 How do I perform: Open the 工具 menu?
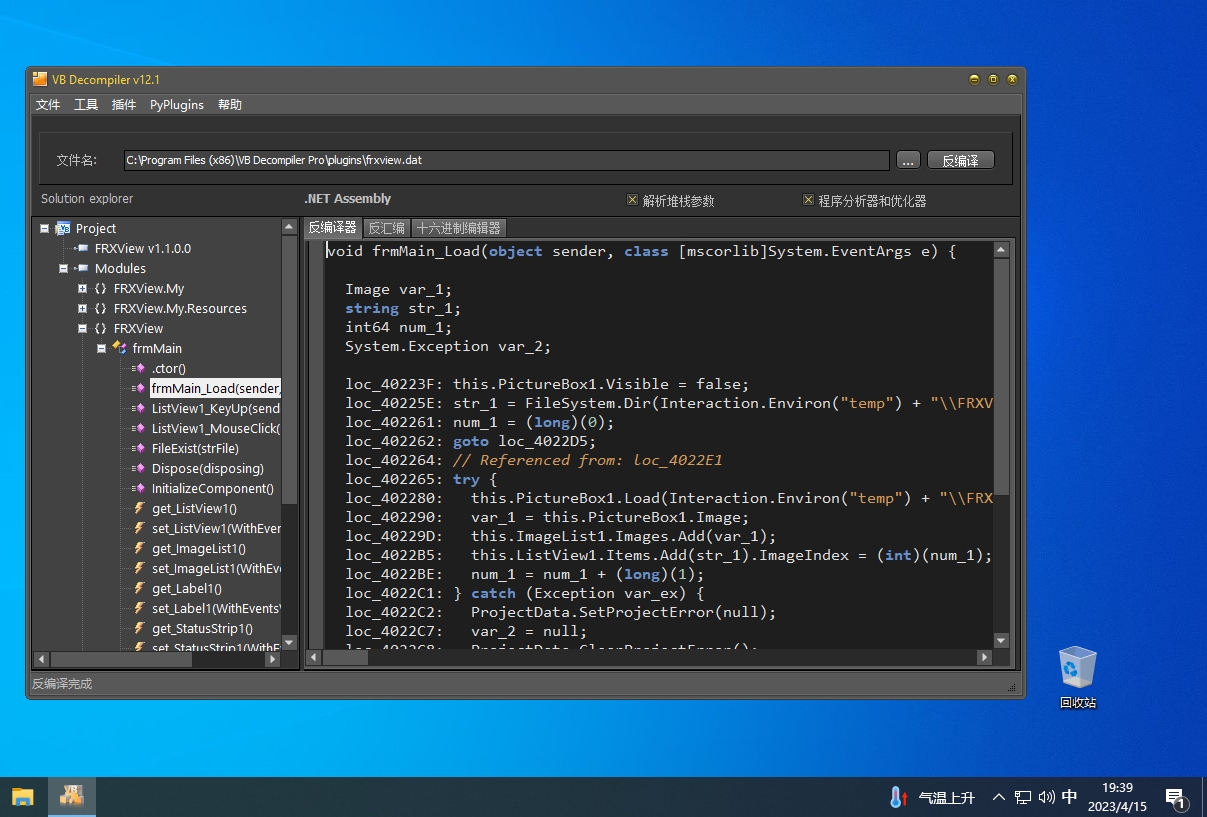pos(86,104)
